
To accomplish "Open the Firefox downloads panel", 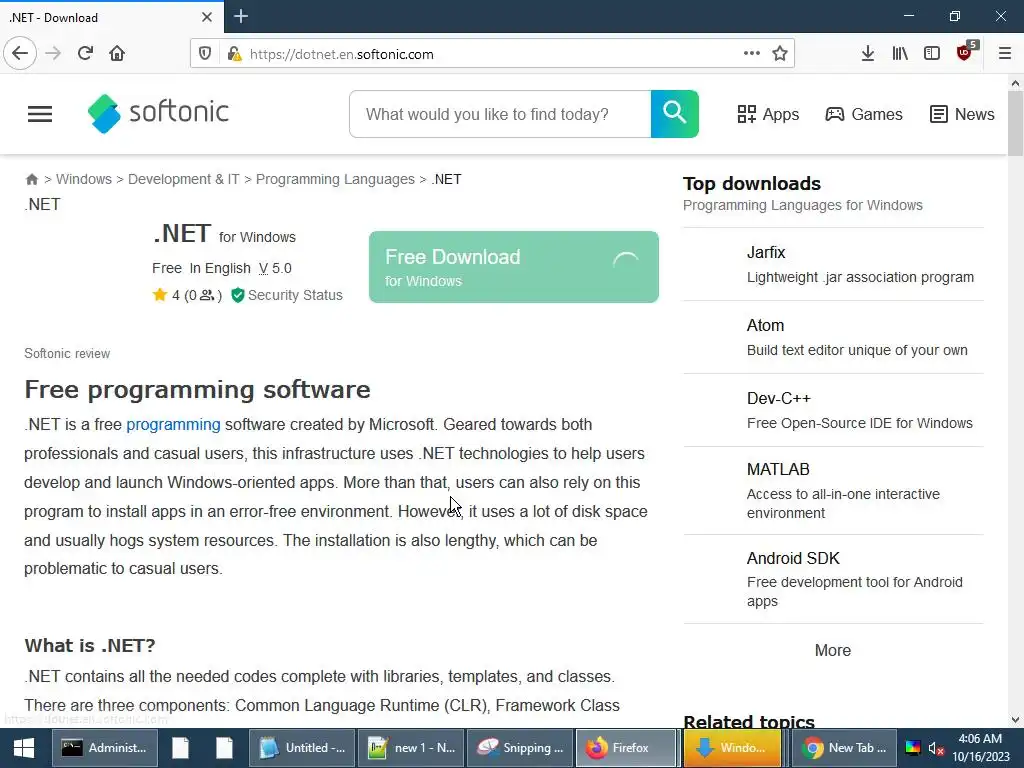I will [x=867, y=53].
